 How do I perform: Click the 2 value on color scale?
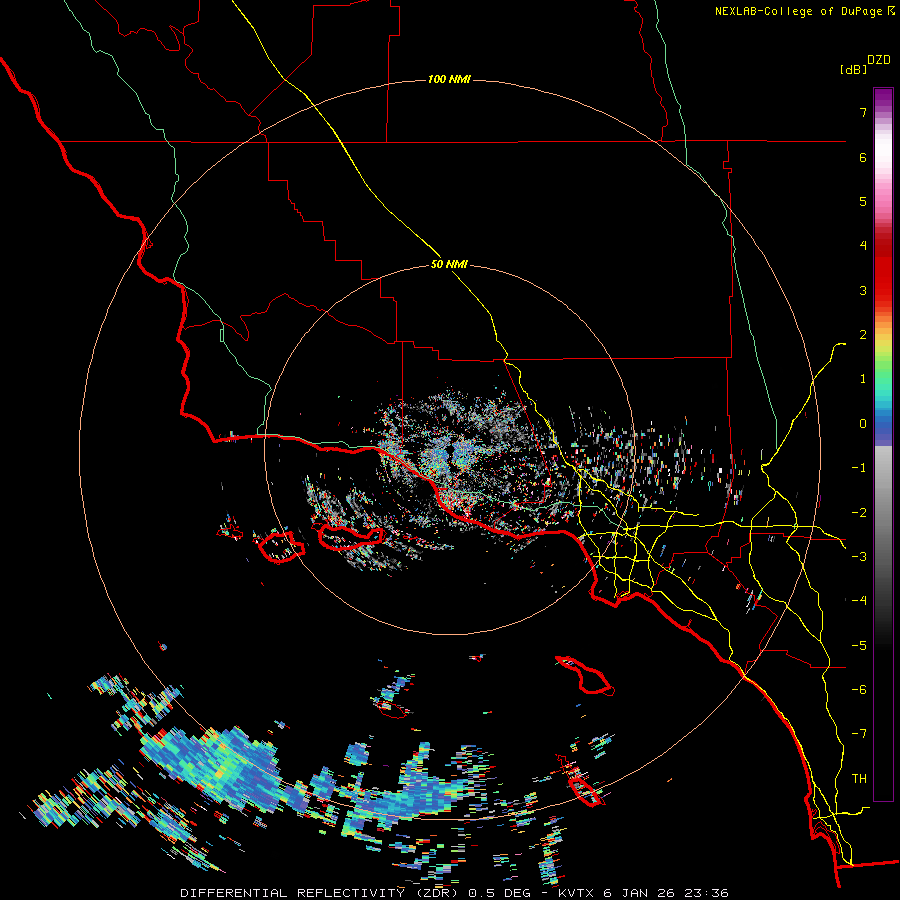click(x=863, y=335)
